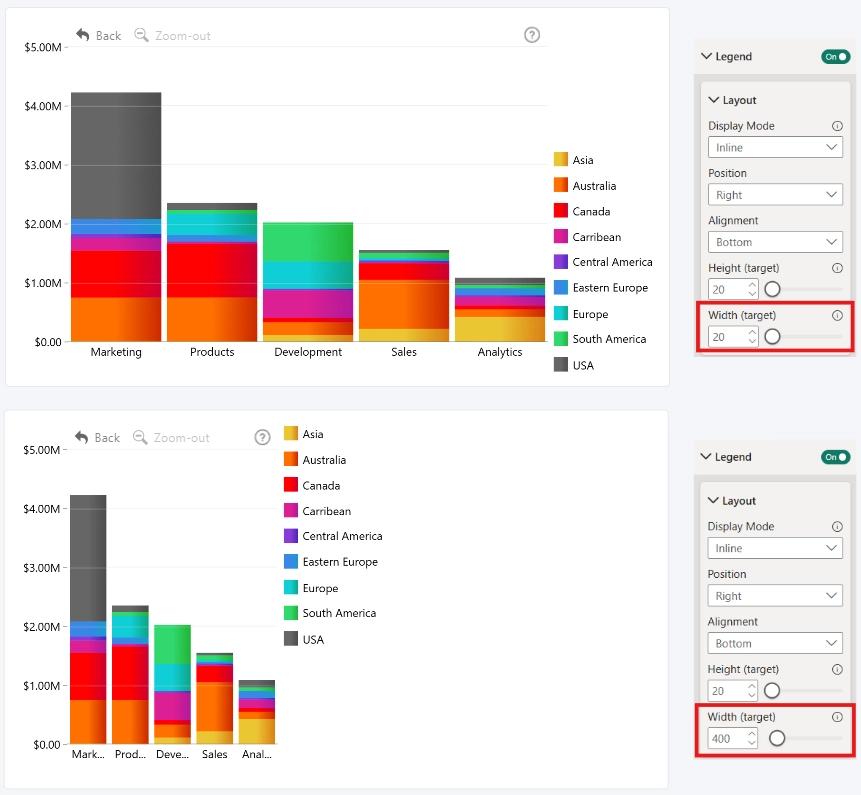Collapse the Layout section in the Width 400 panel
Image resolution: width=861 pixels, height=795 pixels.
[x=713, y=500]
